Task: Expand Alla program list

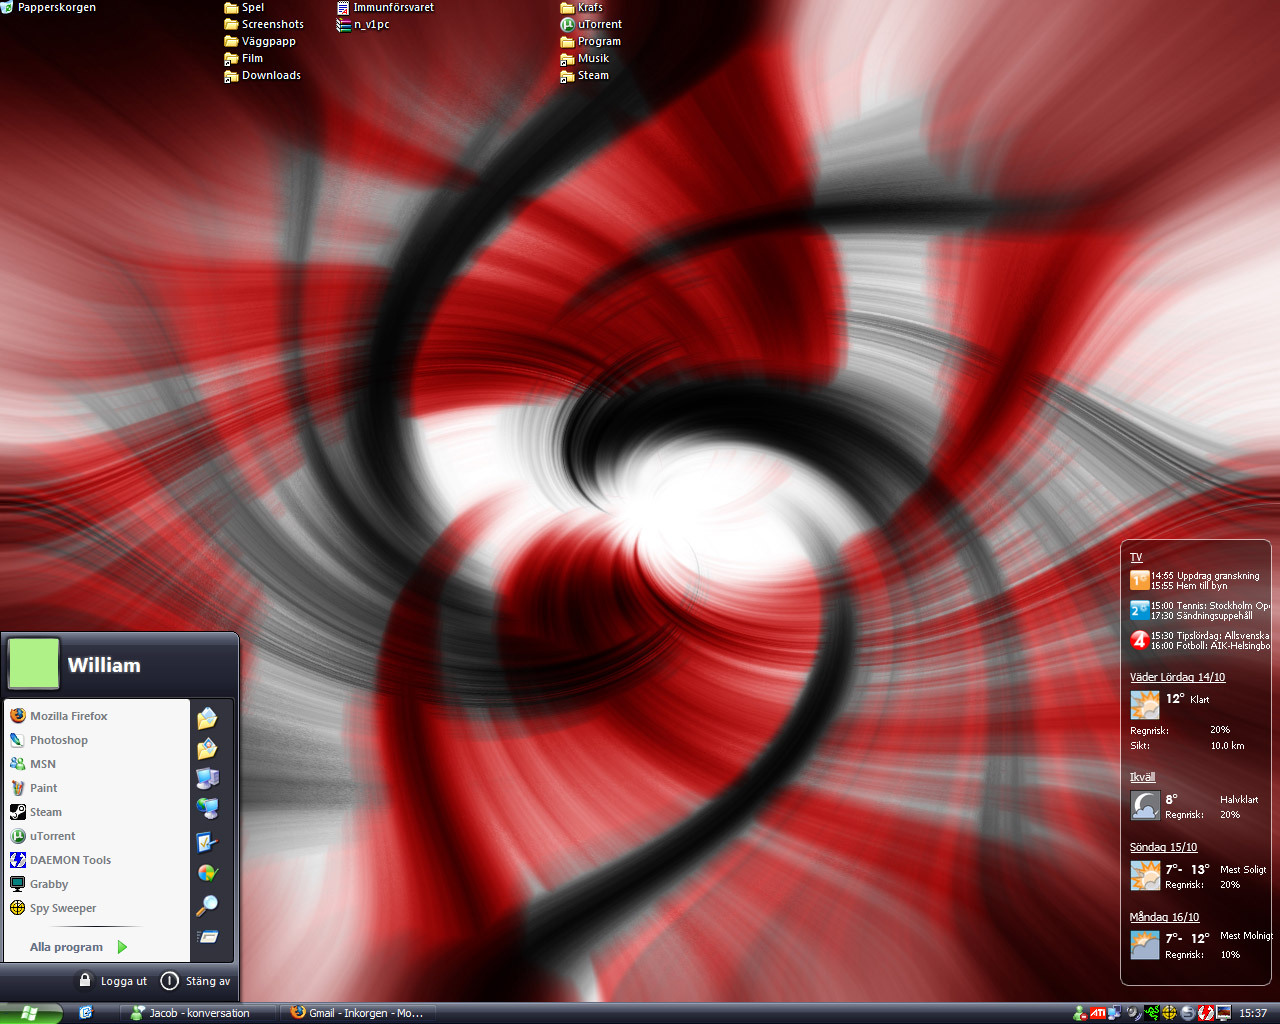Action: [79, 947]
